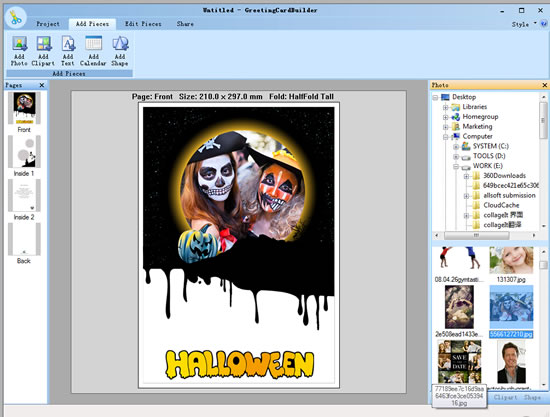Click the folder tree scroll-down arrow

pyautogui.click(x=544, y=226)
